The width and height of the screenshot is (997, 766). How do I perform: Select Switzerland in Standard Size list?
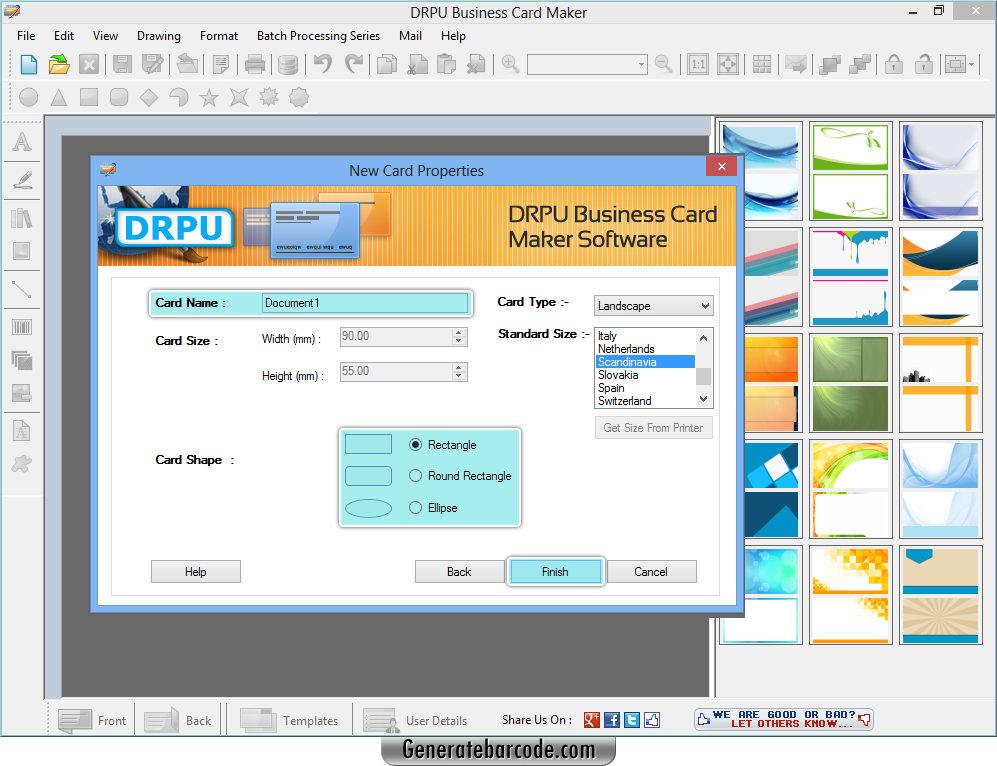[646, 400]
